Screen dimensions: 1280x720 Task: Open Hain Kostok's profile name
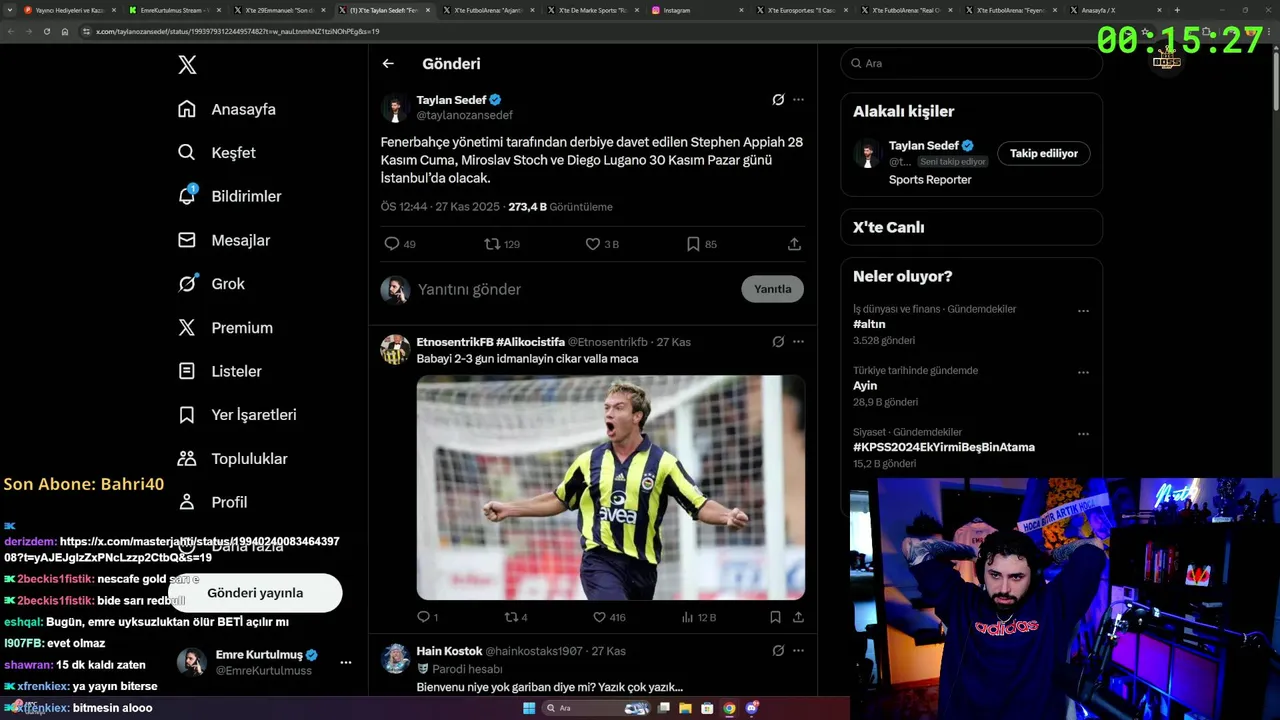click(449, 651)
